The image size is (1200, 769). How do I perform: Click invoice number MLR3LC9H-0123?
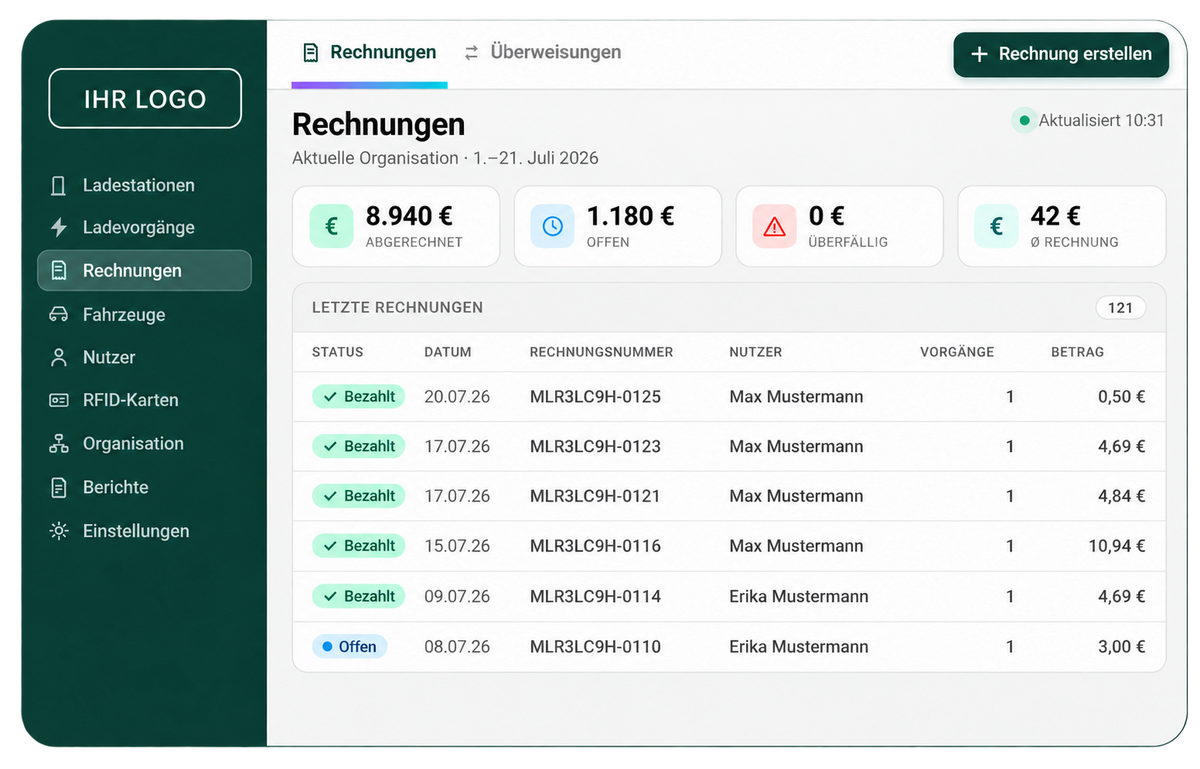[x=595, y=447]
